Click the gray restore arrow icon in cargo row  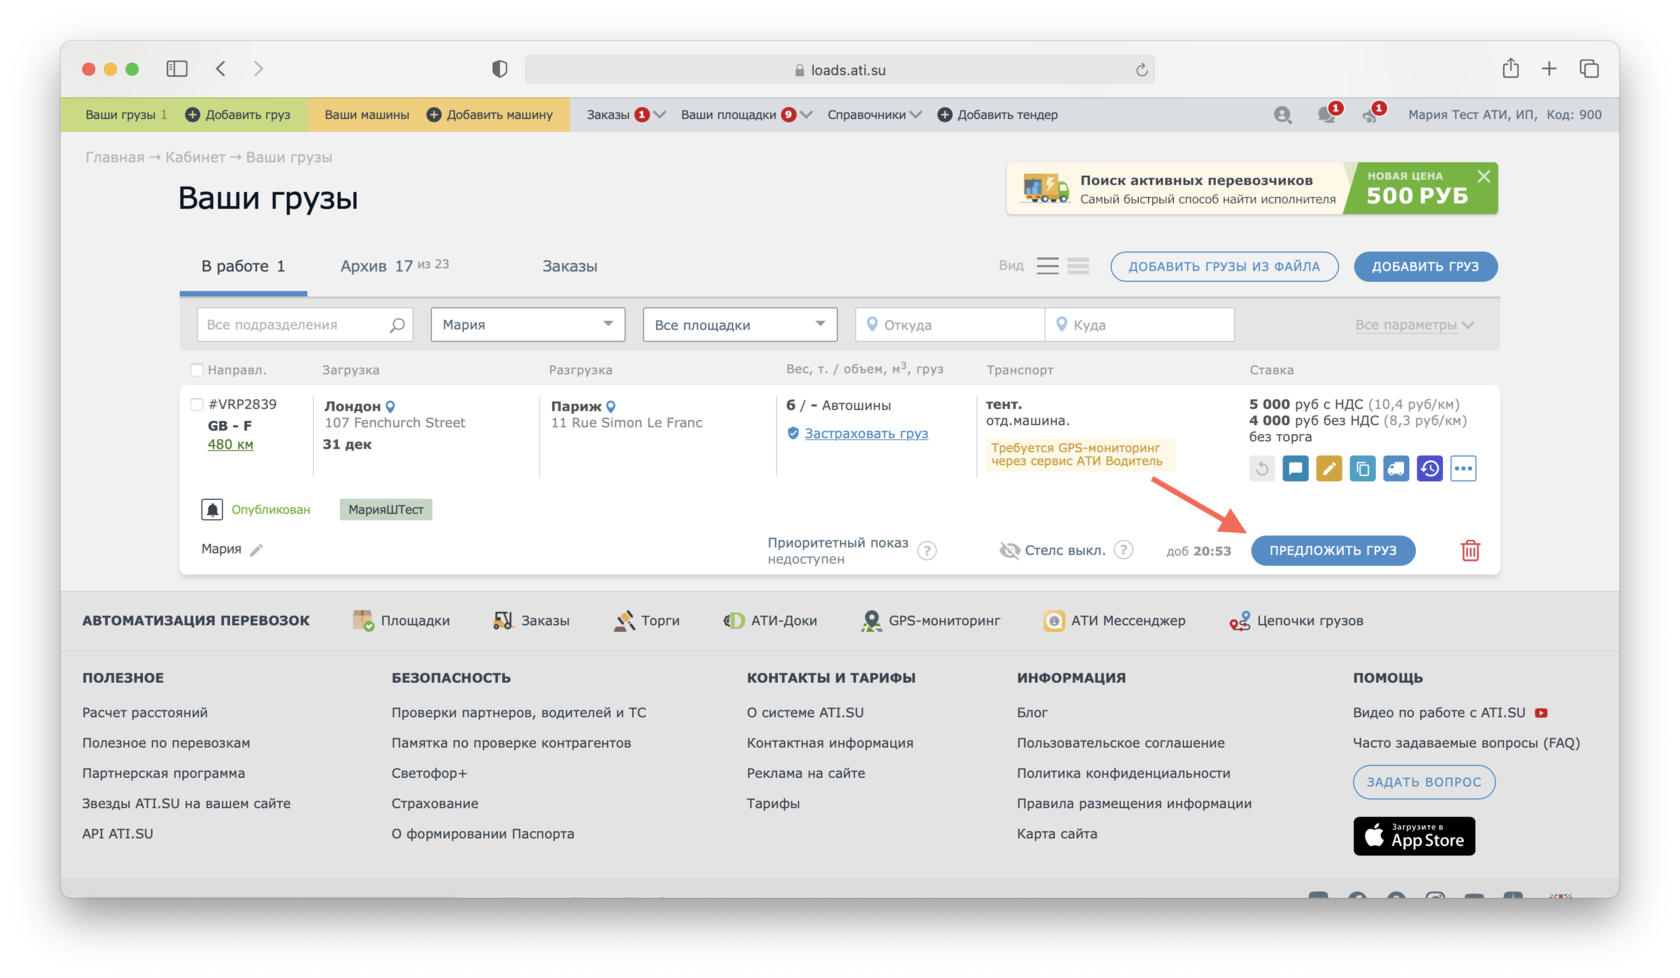(x=1262, y=468)
